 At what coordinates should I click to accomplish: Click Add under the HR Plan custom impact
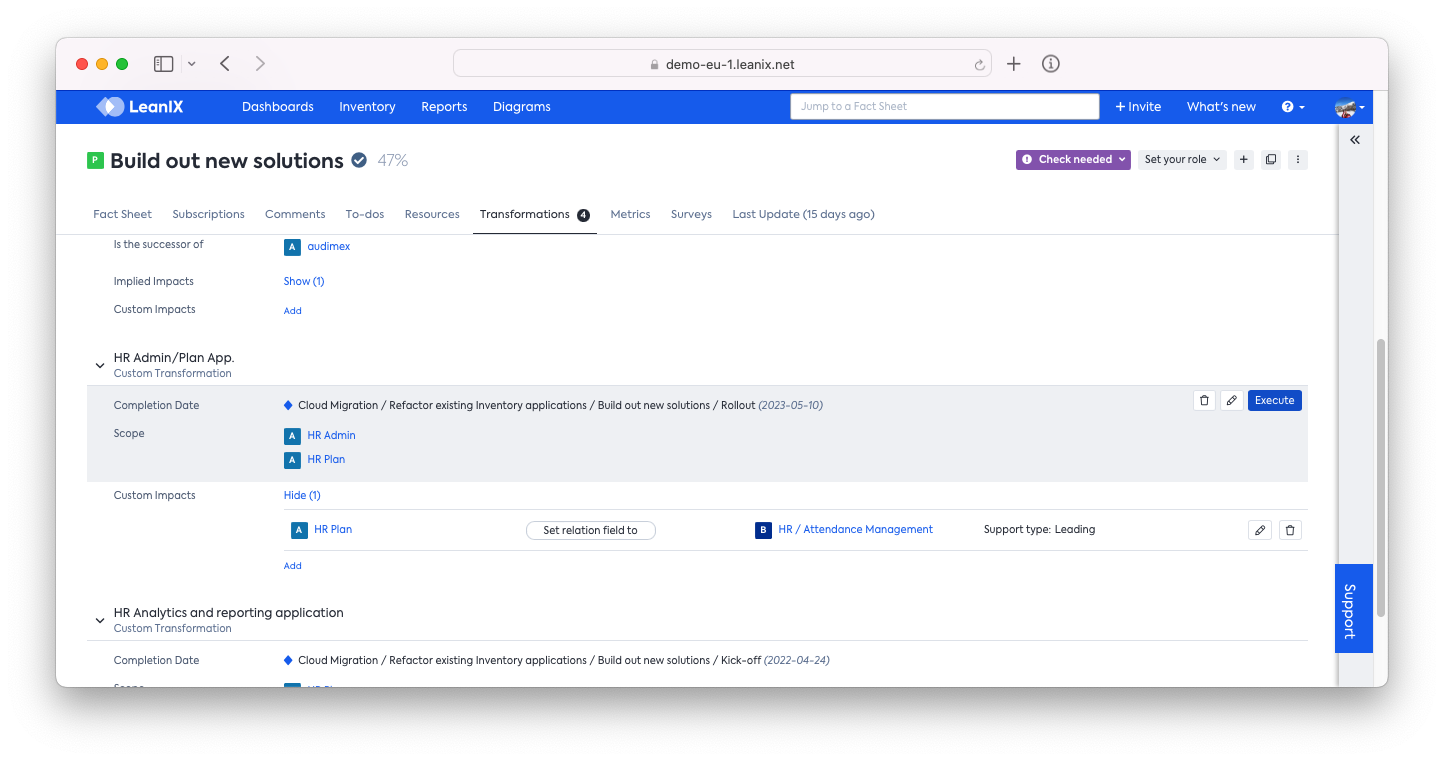click(292, 566)
